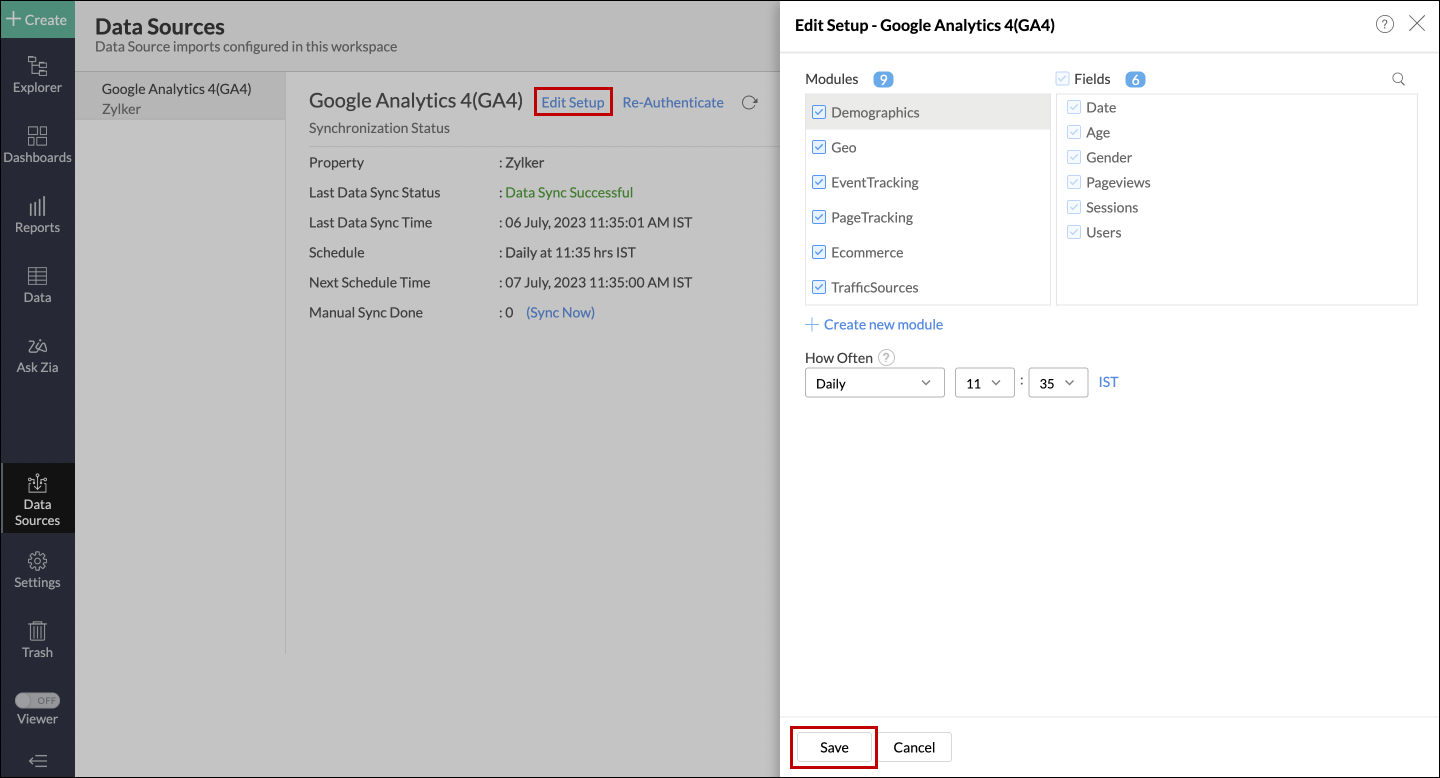Viewport: 1440px width, 778px height.
Task: Expand the hour dropdown showing 11
Action: [984, 383]
